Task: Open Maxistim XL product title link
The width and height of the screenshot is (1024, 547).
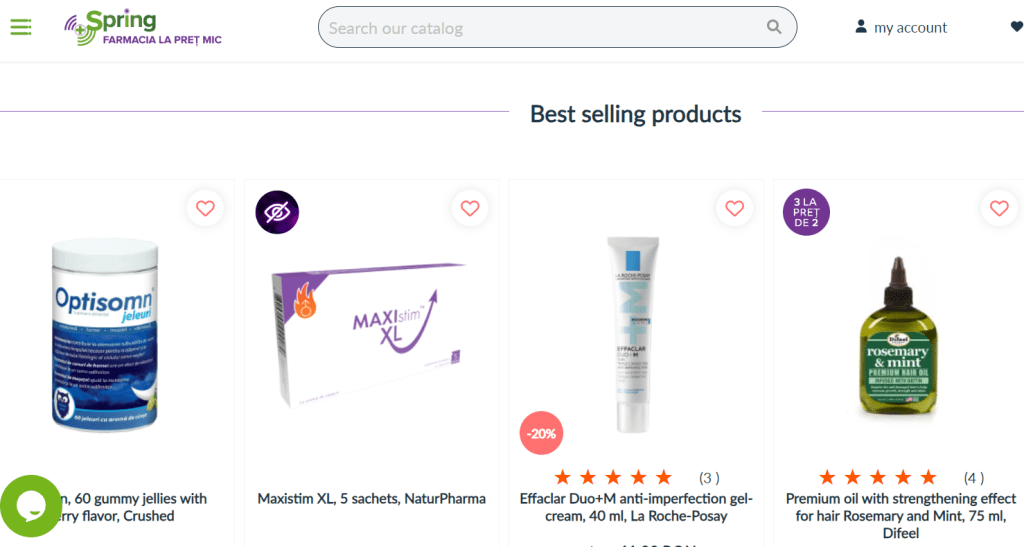Action: 371,498
